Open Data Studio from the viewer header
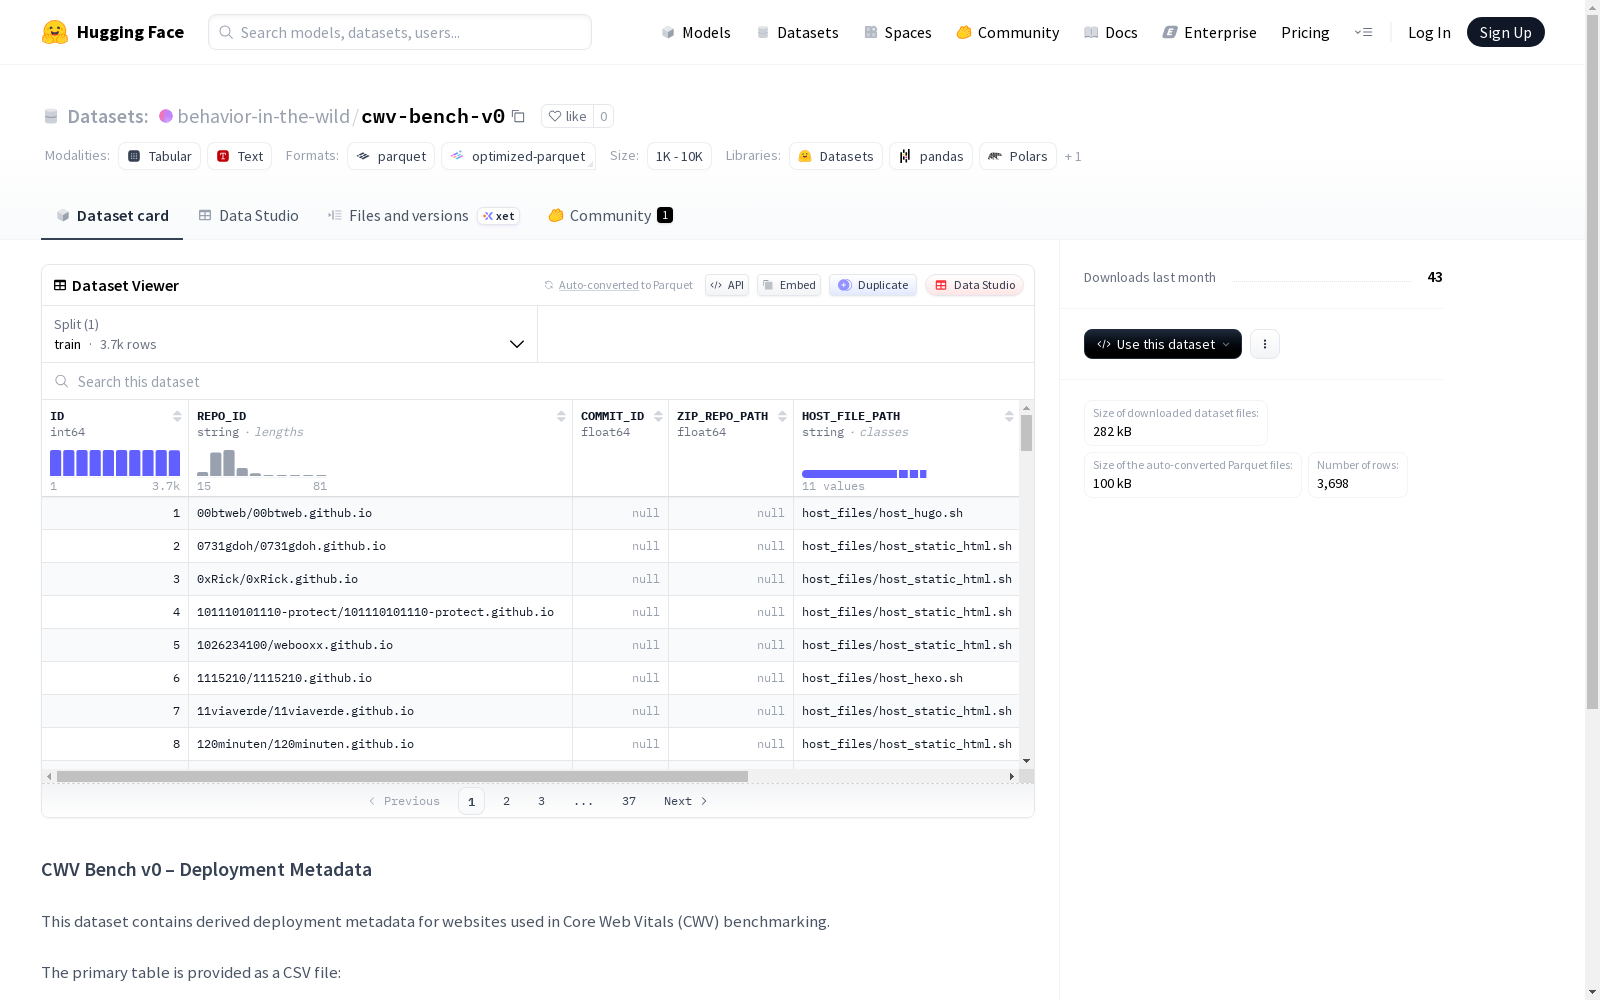This screenshot has width=1600, height=1000. 975,285
